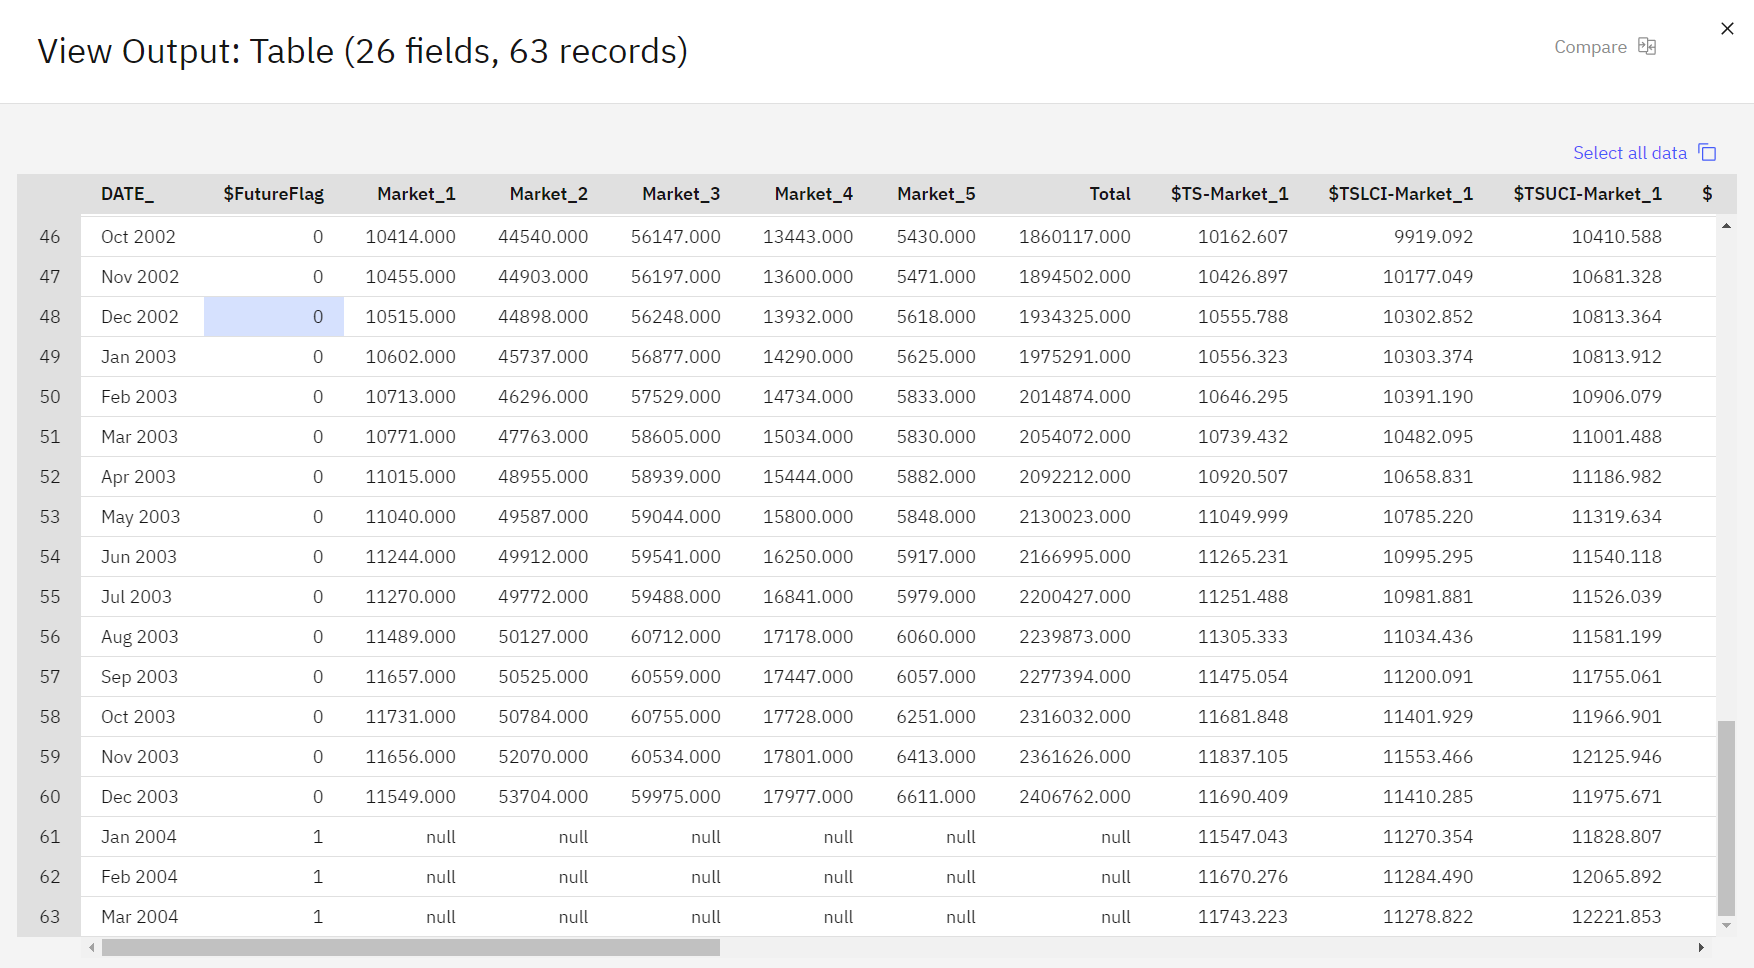This screenshot has width=1754, height=968.
Task: Click Total value 1860117.000
Action: (1075, 237)
